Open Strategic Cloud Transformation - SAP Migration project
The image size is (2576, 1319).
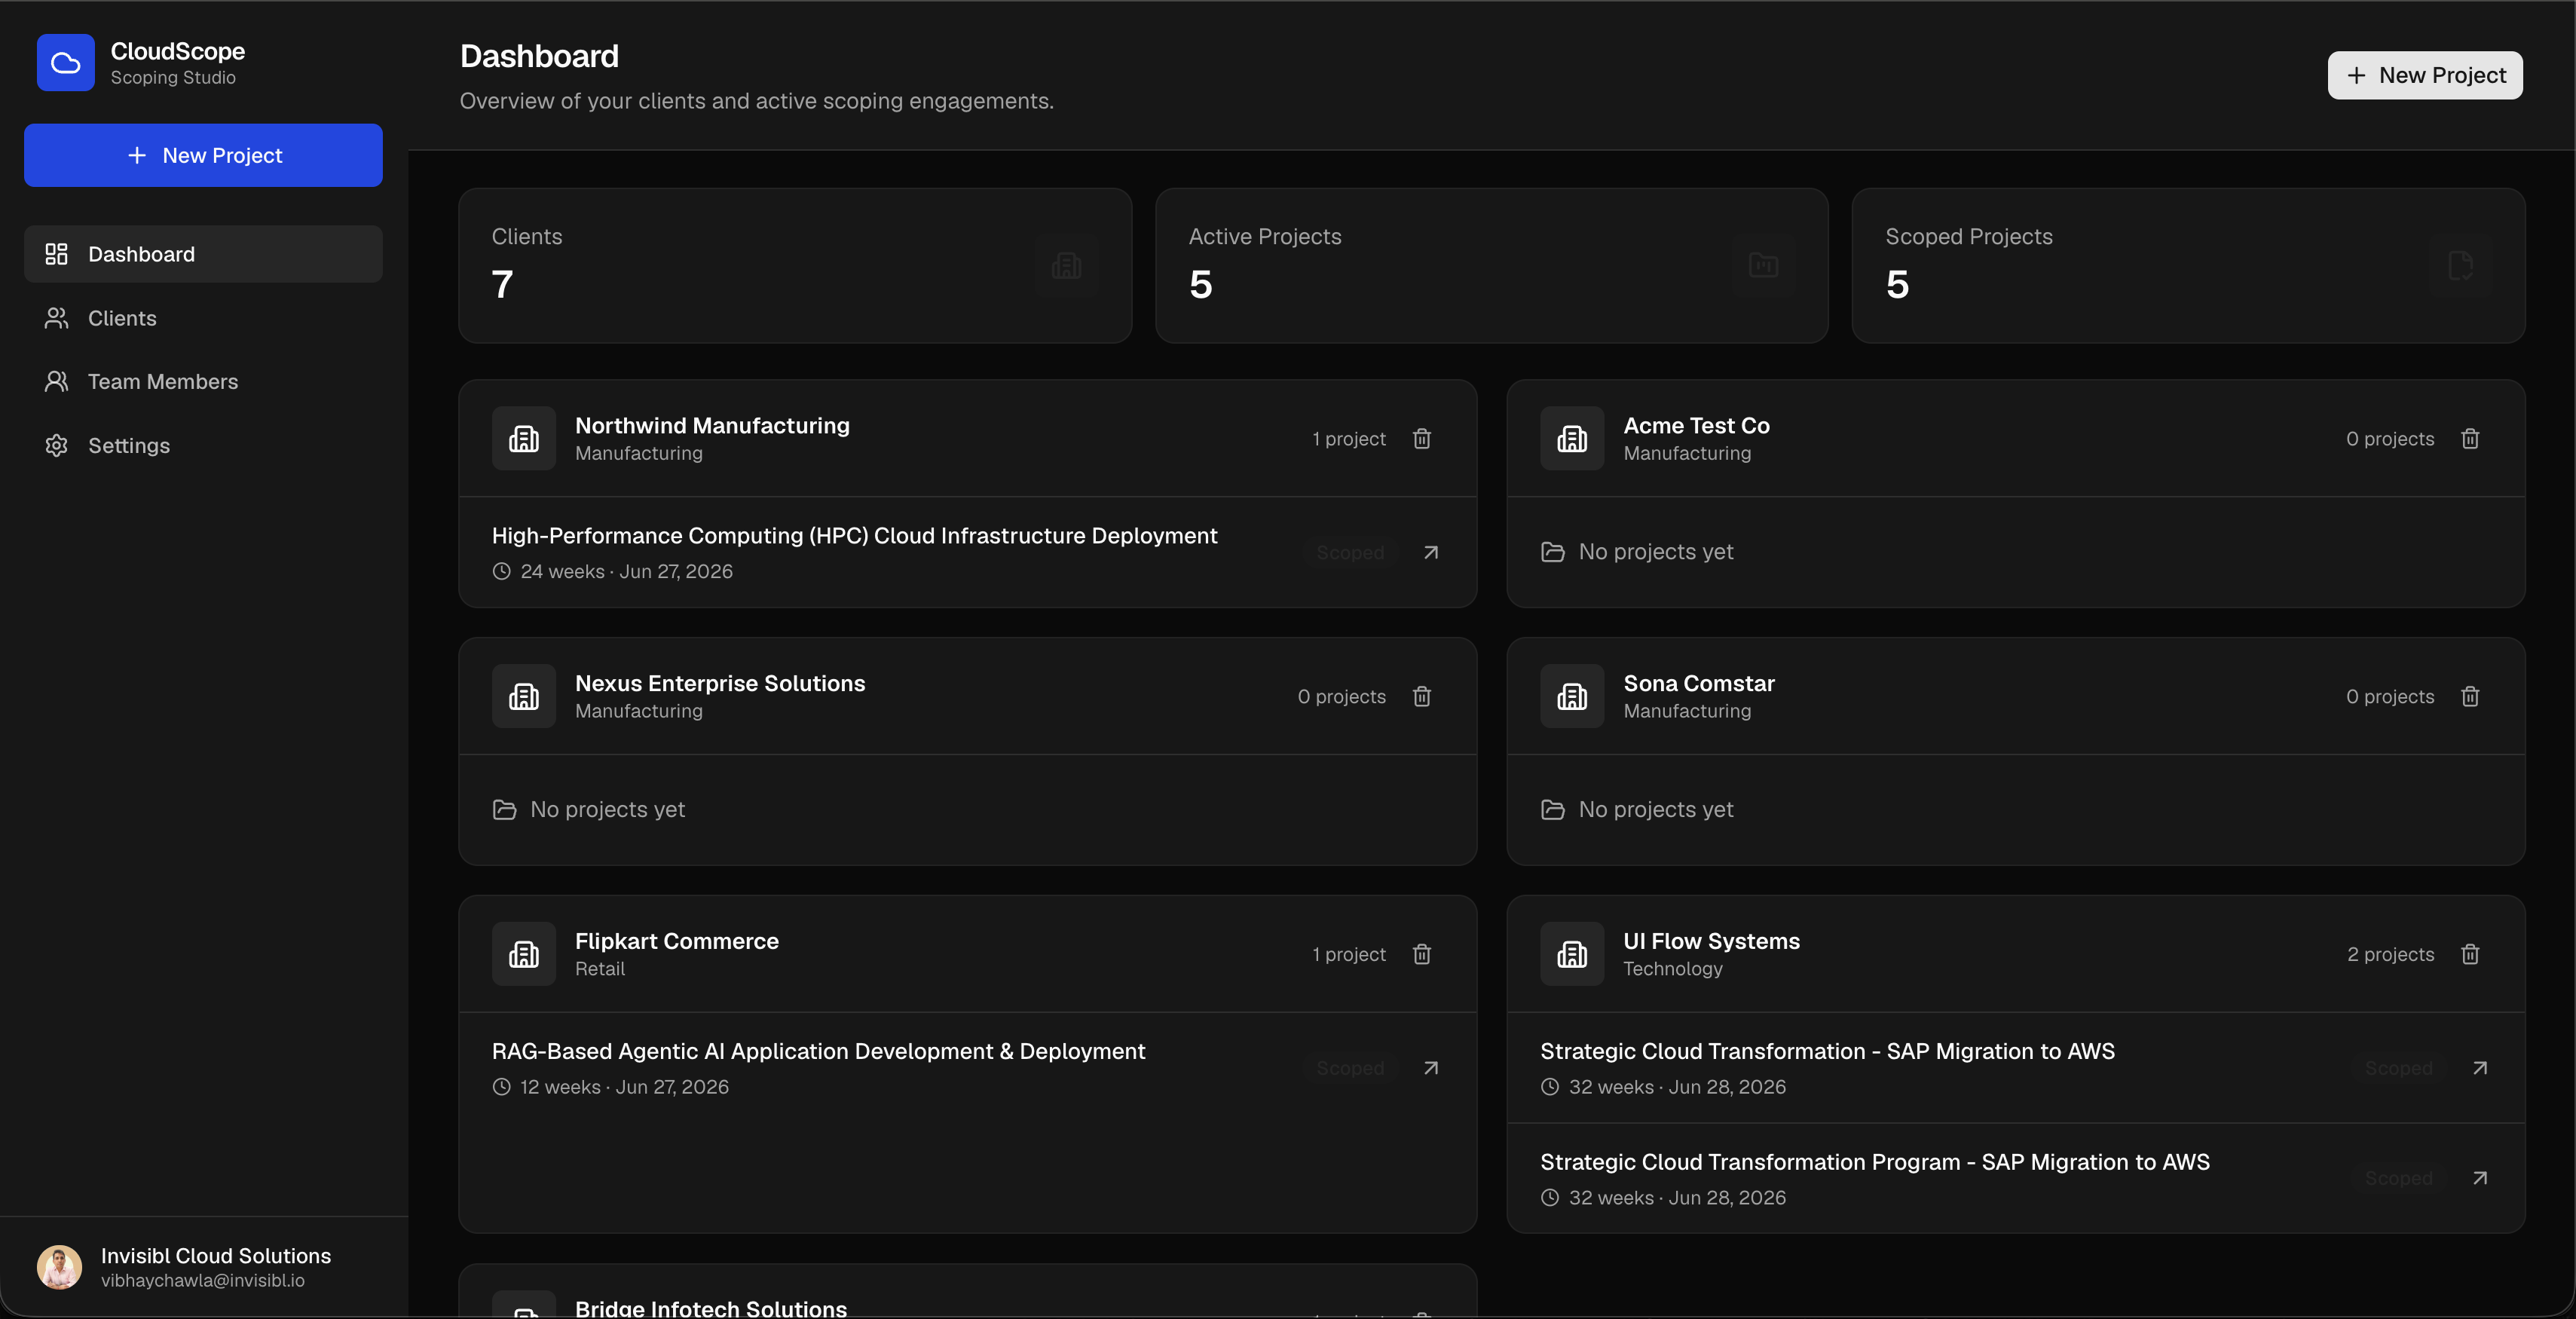tap(1827, 1052)
